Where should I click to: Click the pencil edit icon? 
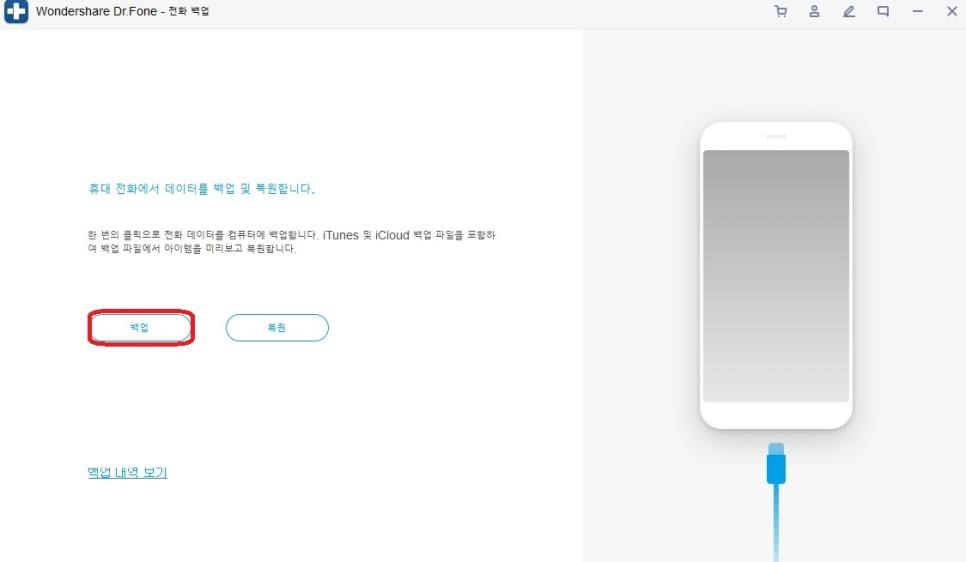tap(849, 11)
